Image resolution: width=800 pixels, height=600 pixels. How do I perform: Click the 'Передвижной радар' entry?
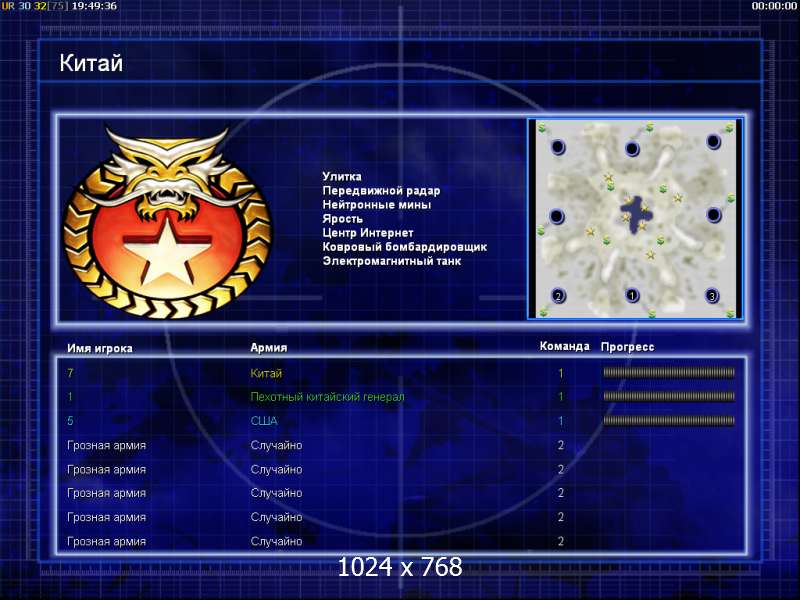[381, 191]
